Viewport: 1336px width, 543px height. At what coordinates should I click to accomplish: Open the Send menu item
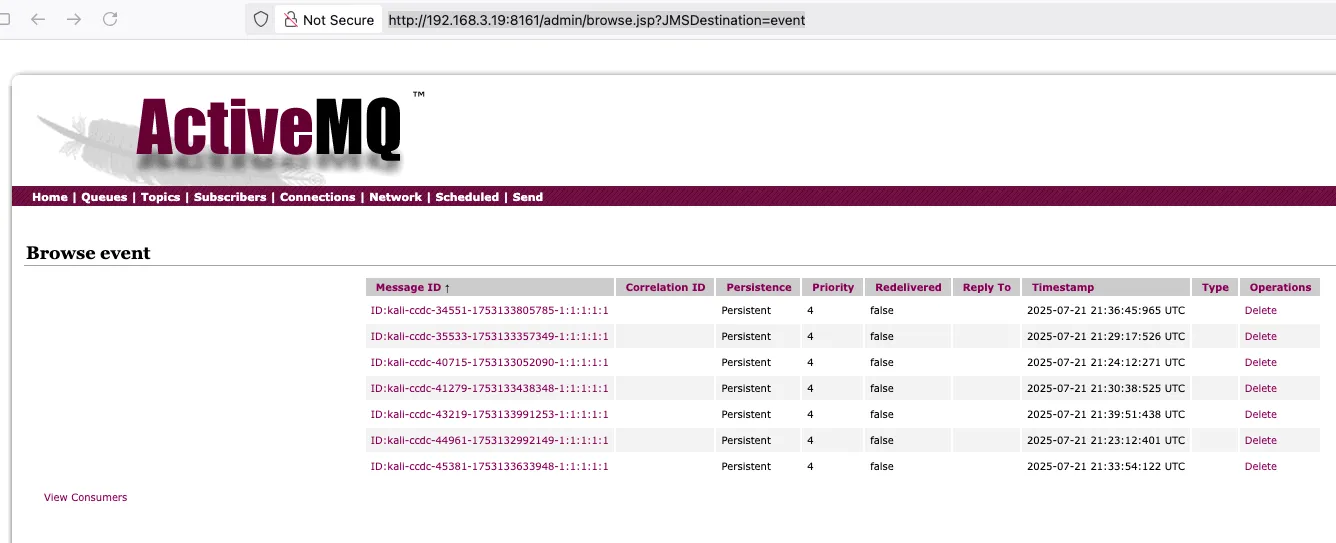point(528,197)
